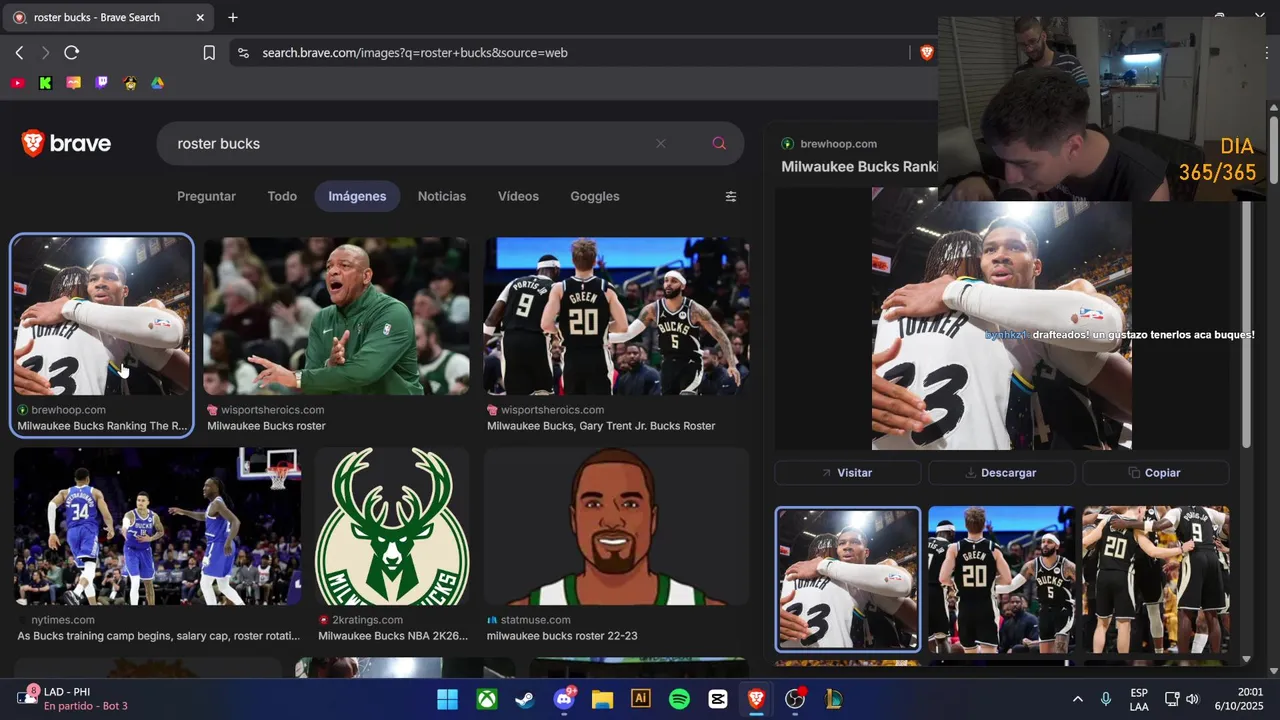Image resolution: width=1280 pixels, height=720 pixels.
Task: Open volume controls in system tray
Action: [x=1192, y=699]
